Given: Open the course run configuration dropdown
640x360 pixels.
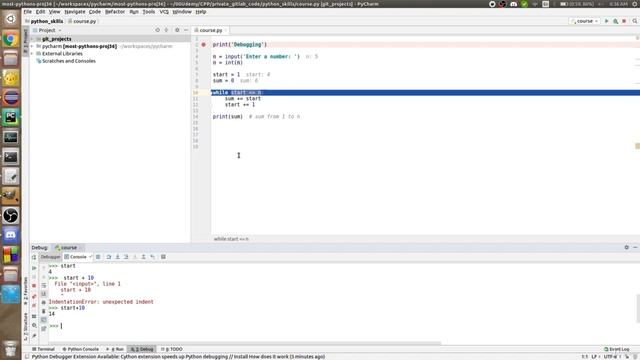Looking at the screenshot, I should [x=585, y=21].
